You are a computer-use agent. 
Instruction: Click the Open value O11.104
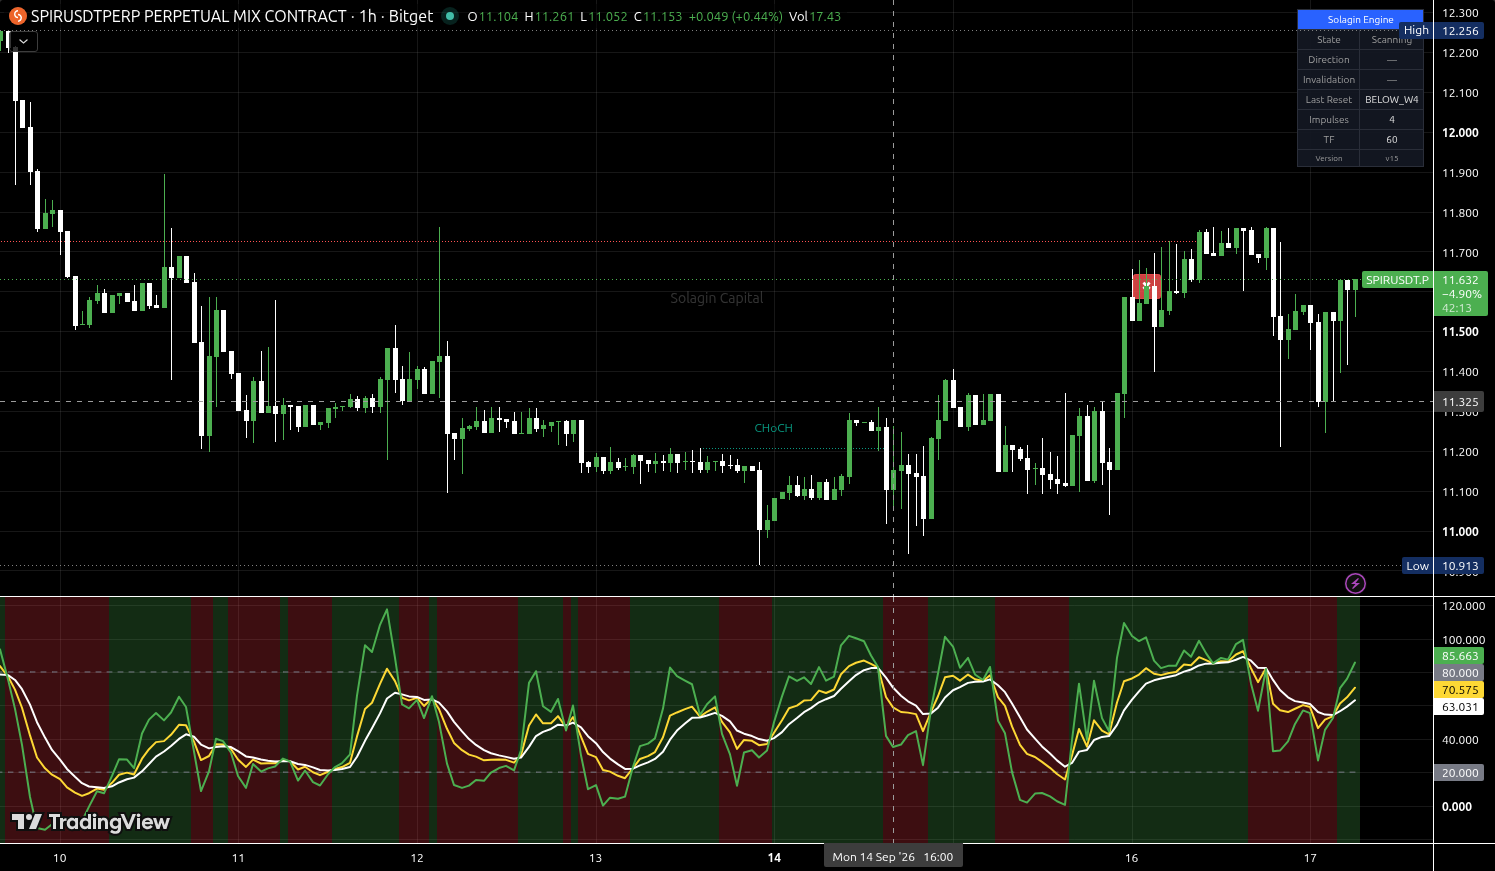click(493, 17)
